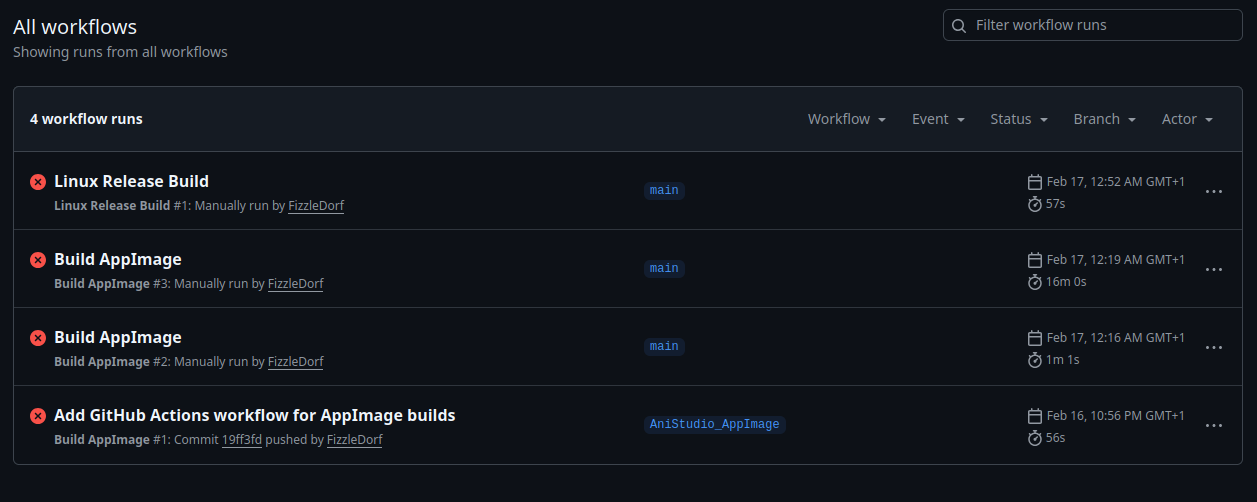Click the failed status icon for Build AppImage #3

click(x=38, y=260)
